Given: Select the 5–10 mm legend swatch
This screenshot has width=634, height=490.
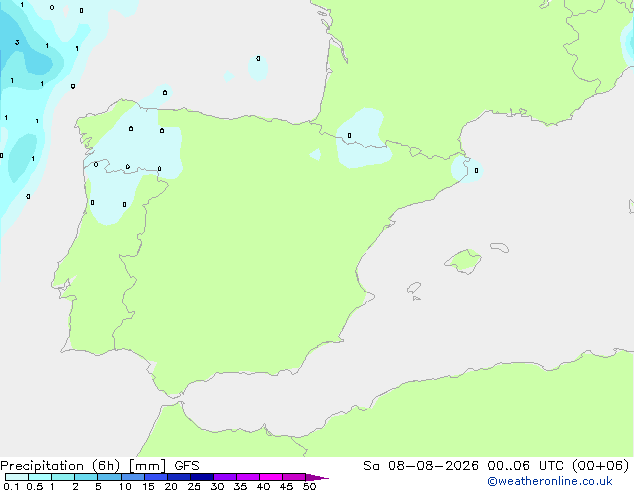Looking at the screenshot, I should pyautogui.click(x=109, y=477).
